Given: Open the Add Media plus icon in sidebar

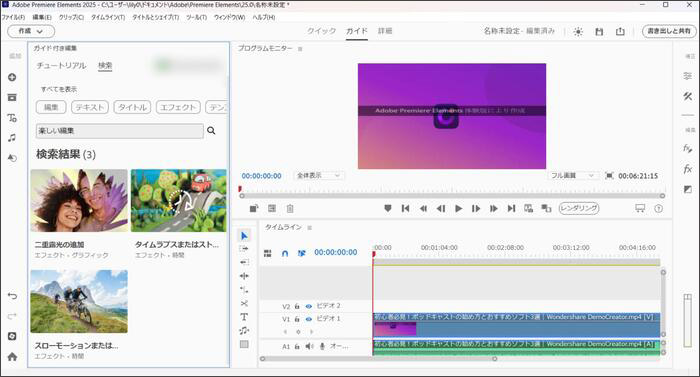Looking at the screenshot, I should tap(12, 77).
